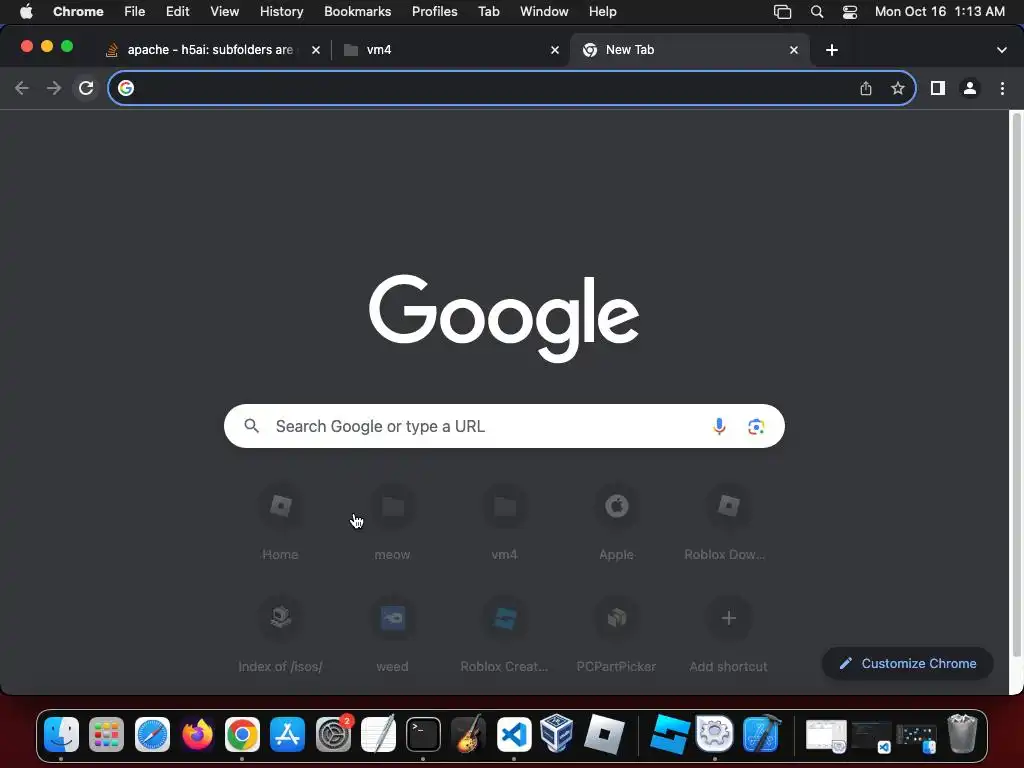Image resolution: width=1024 pixels, height=768 pixels.
Task: Toggle the Chrome side panel
Action: (938, 88)
